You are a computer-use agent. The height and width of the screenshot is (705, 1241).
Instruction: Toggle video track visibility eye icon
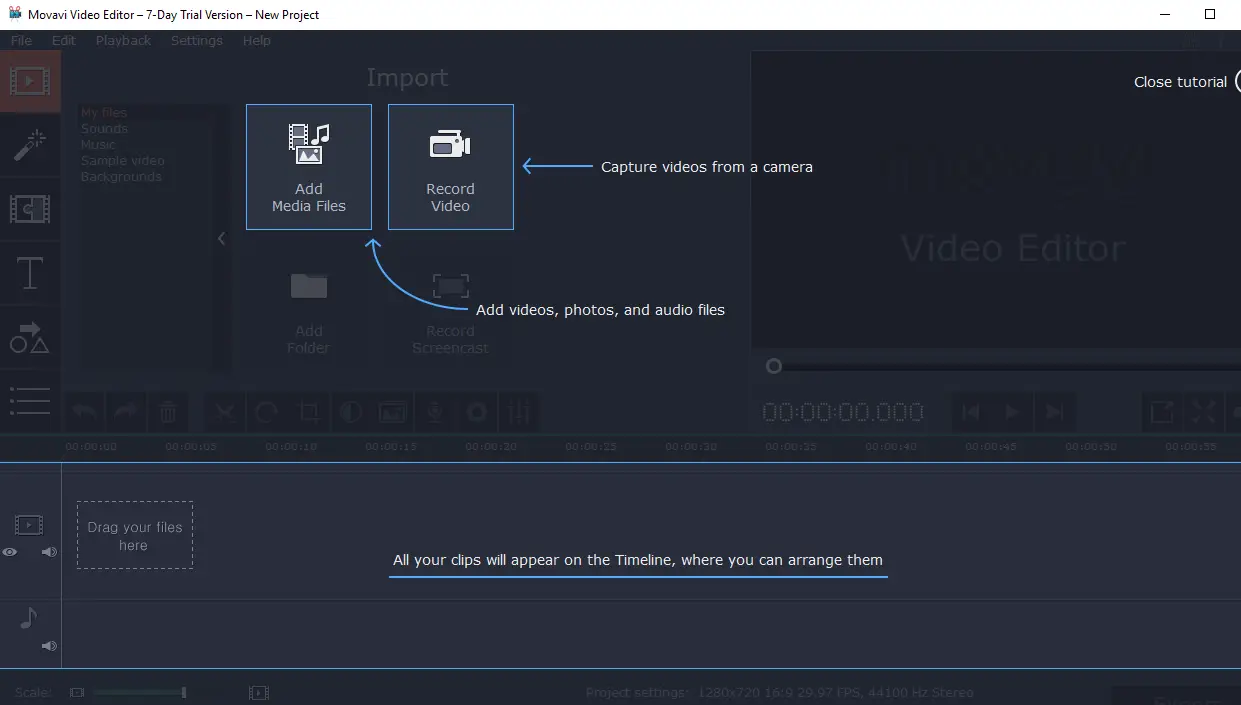10,552
